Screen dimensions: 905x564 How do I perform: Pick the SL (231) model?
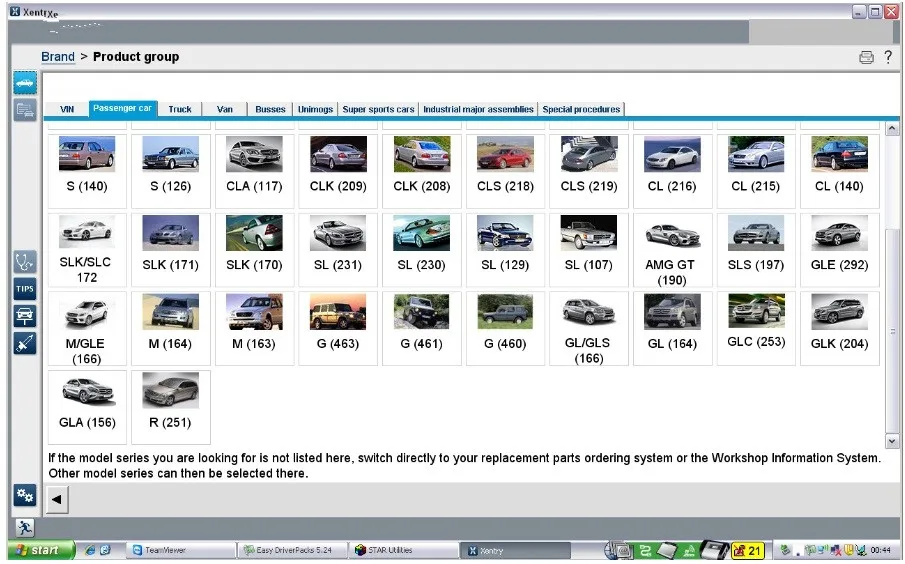[338, 250]
